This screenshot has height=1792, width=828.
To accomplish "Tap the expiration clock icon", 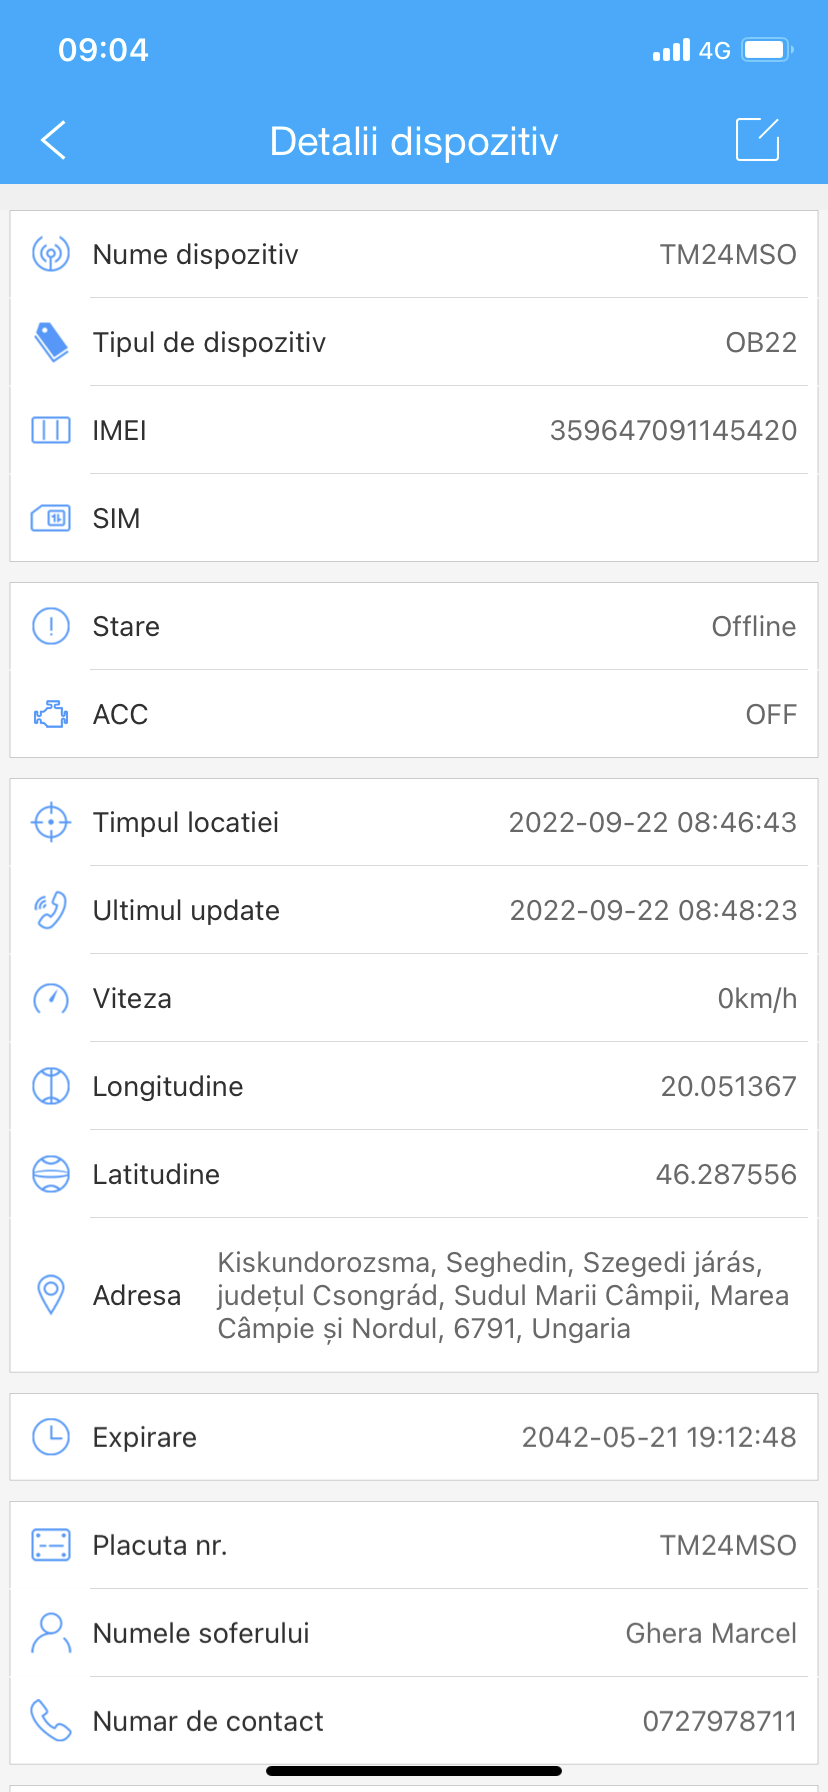I will (x=51, y=1437).
